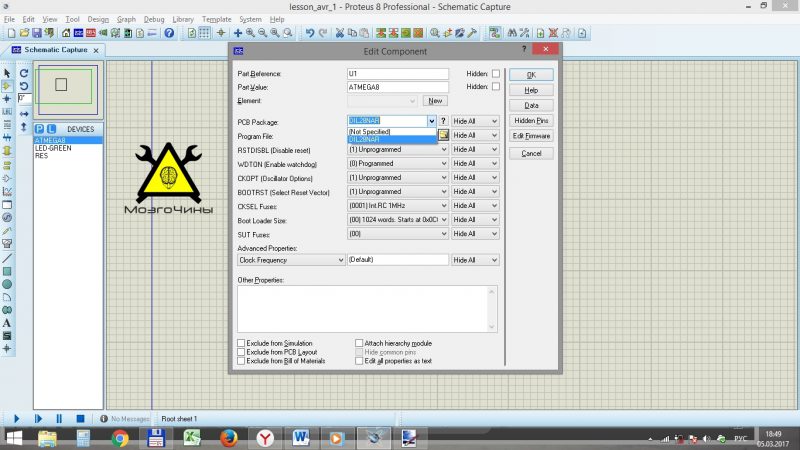This screenshot has height=450, width=800.
Task: Open Hide All dropdown for SUT Fuses
Action: coord(475,234)
